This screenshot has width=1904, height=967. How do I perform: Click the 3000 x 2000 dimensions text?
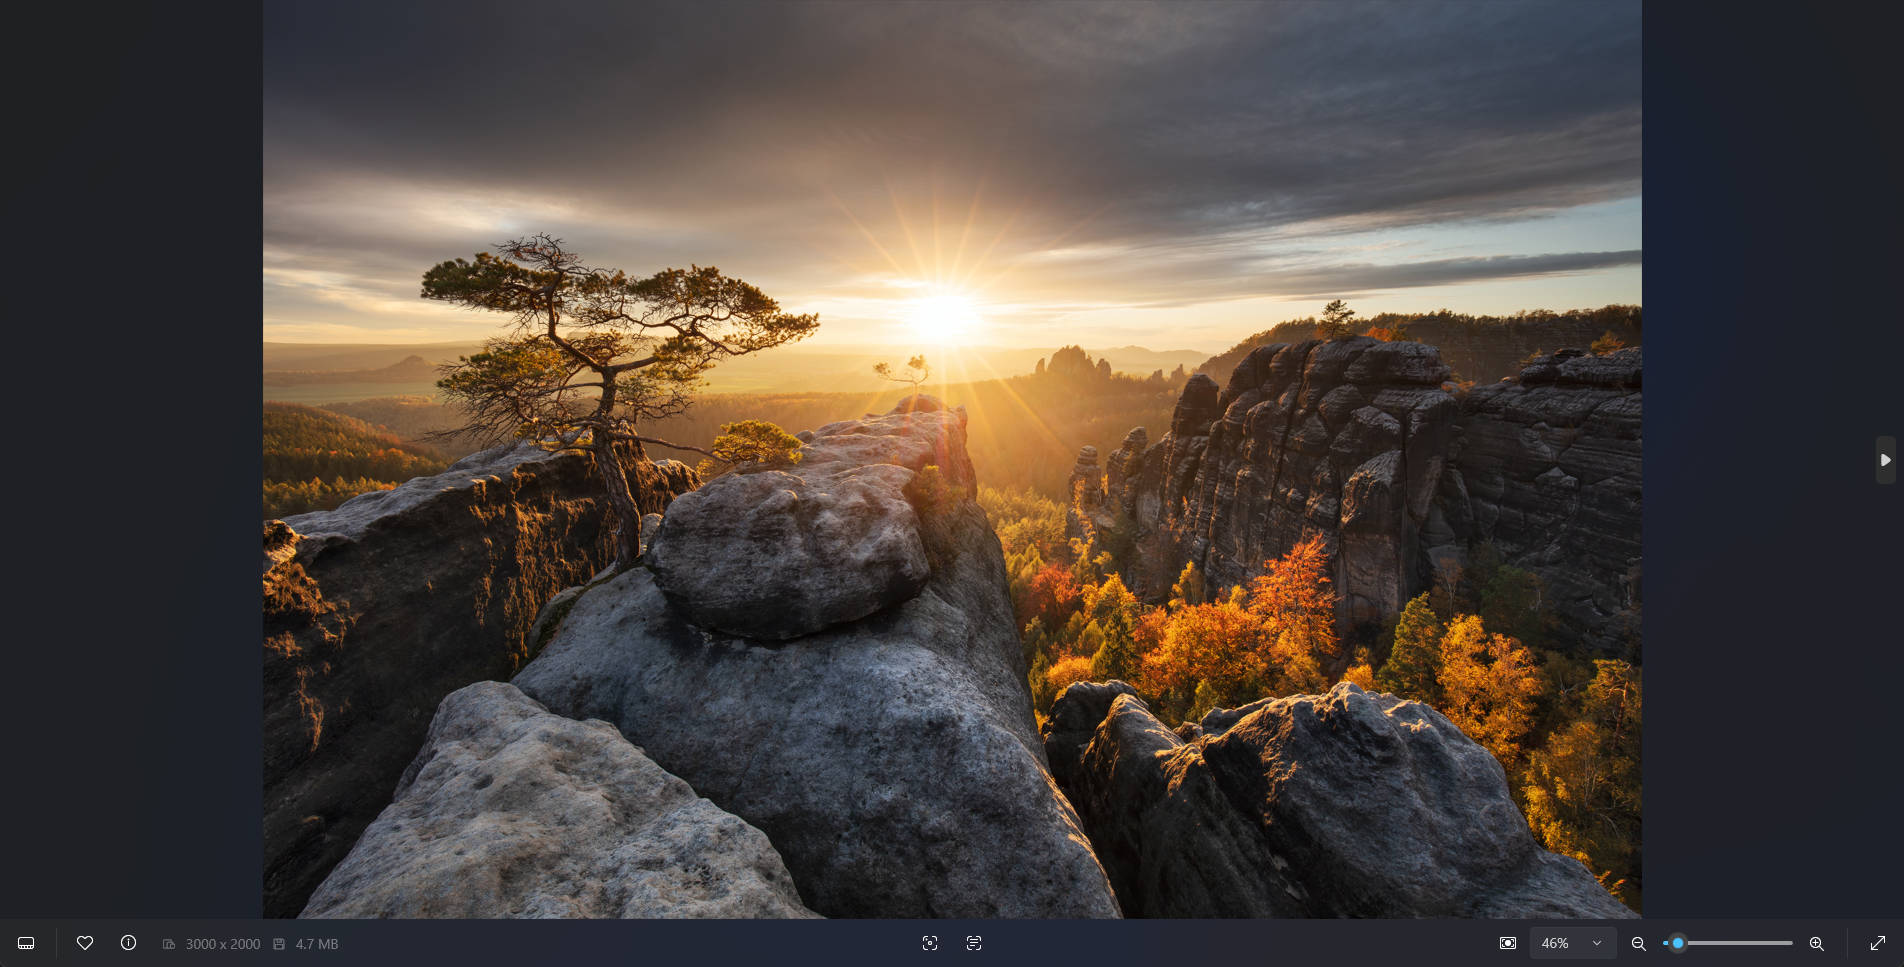(x=222, y=944)
